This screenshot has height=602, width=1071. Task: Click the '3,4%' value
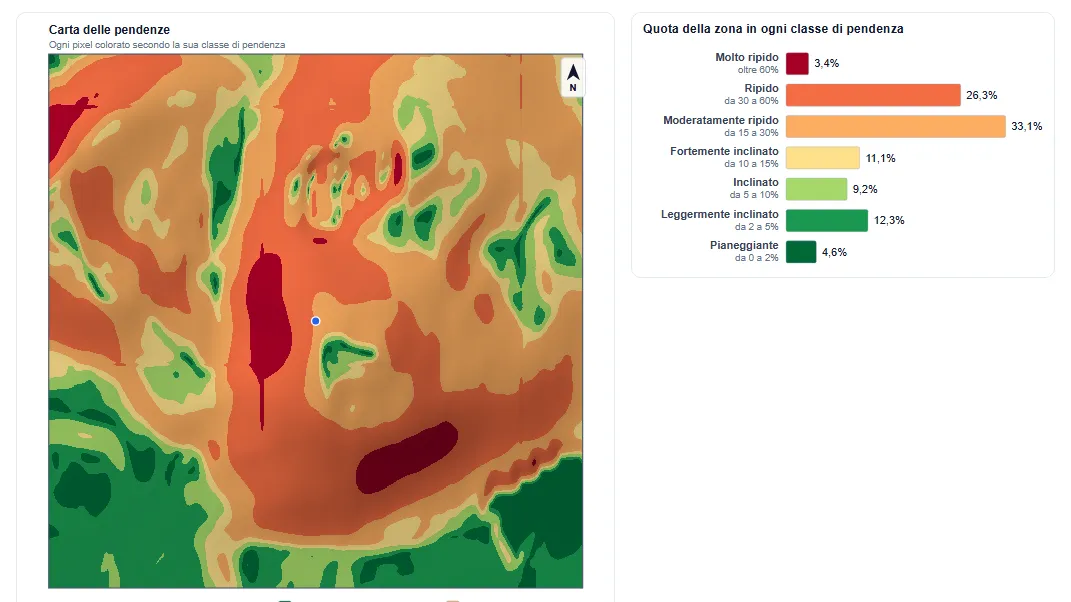[x=826, y=64]
